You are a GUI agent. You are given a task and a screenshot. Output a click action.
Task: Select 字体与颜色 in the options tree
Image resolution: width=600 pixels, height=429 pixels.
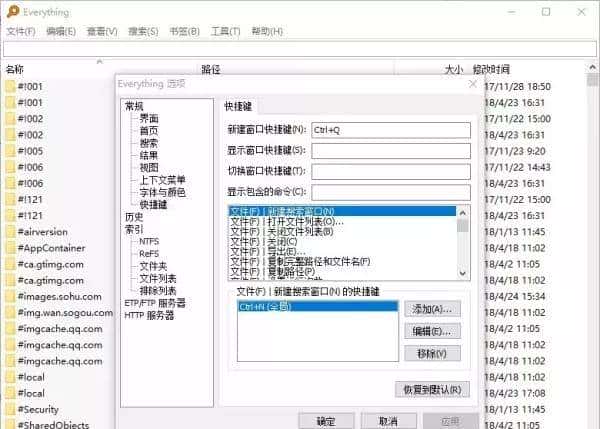(x=163, y=192)
